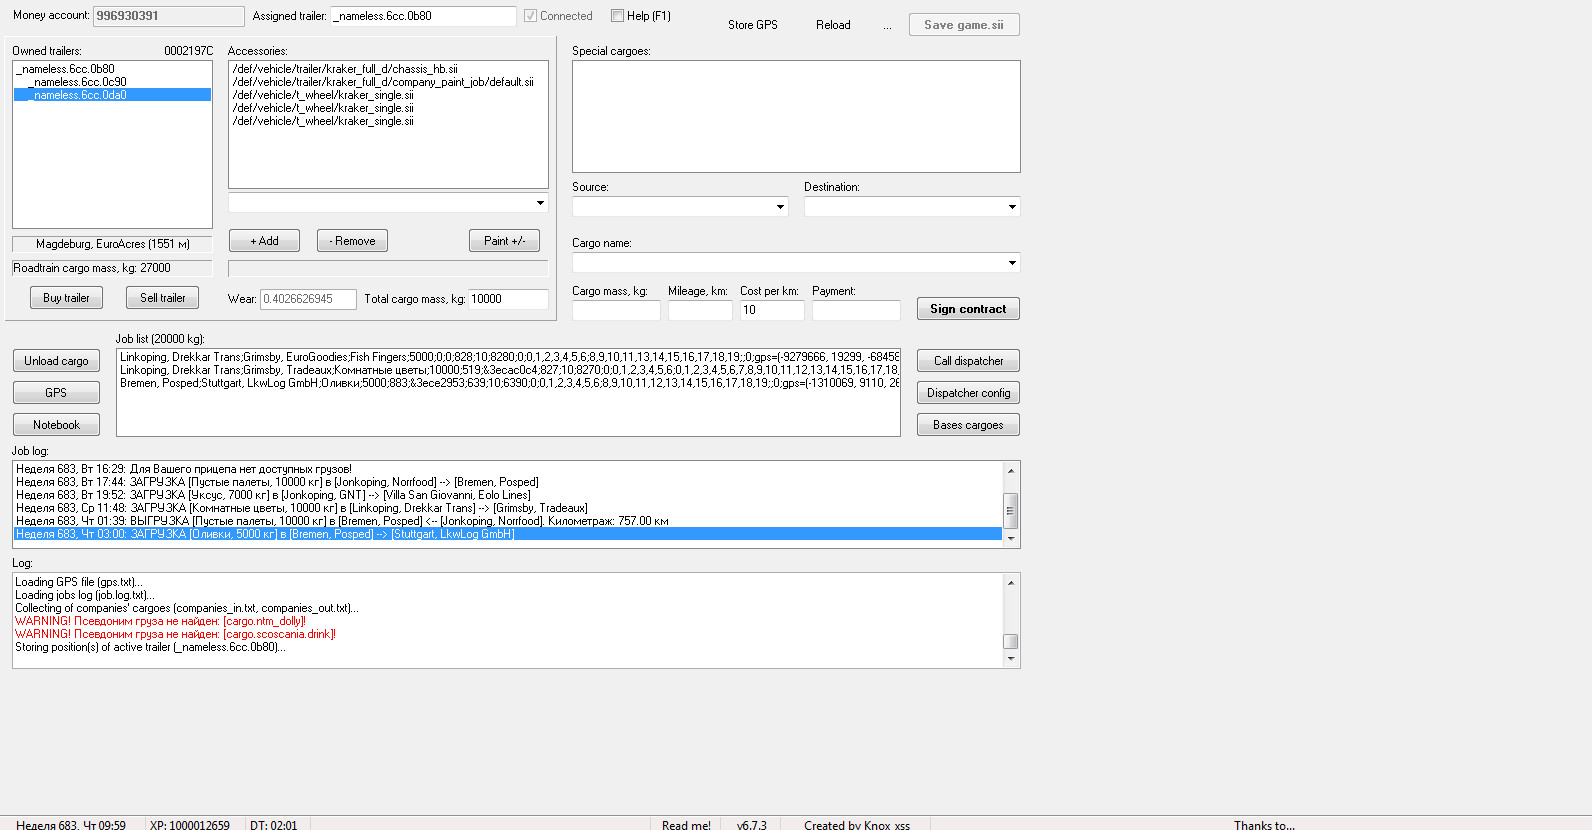This screenshot has height=830, width=1592.
Task: Click Reload in top bar
Action: (833, 25)
